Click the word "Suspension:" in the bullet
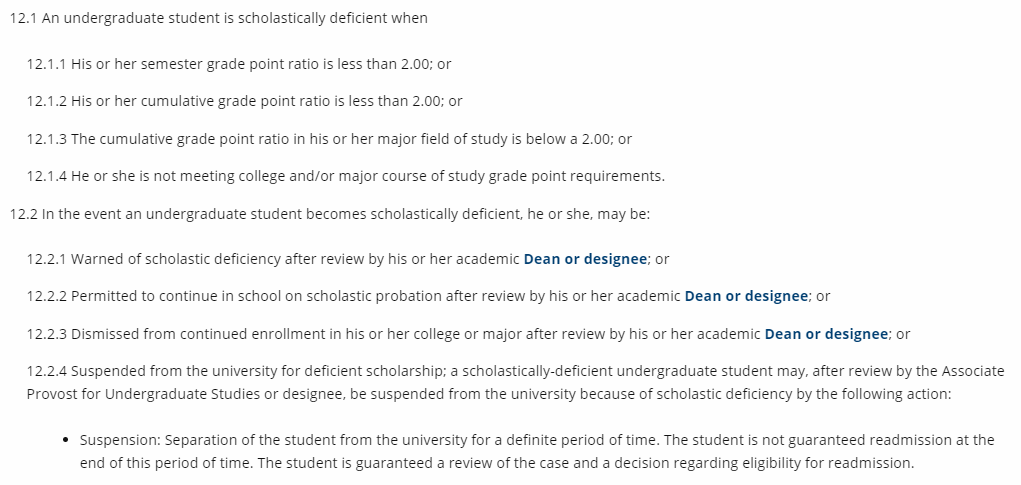 (120, 440)
